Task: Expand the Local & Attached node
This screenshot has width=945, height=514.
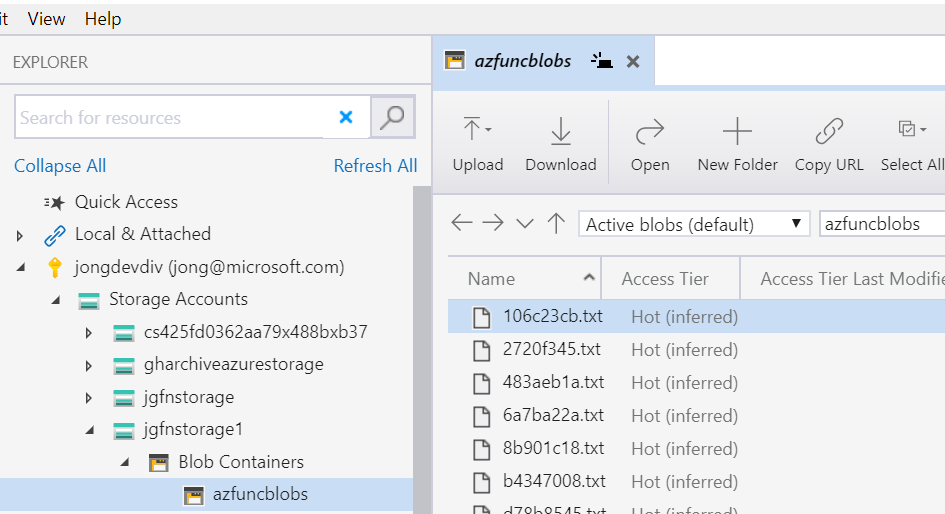Action: tap(20, 235)
